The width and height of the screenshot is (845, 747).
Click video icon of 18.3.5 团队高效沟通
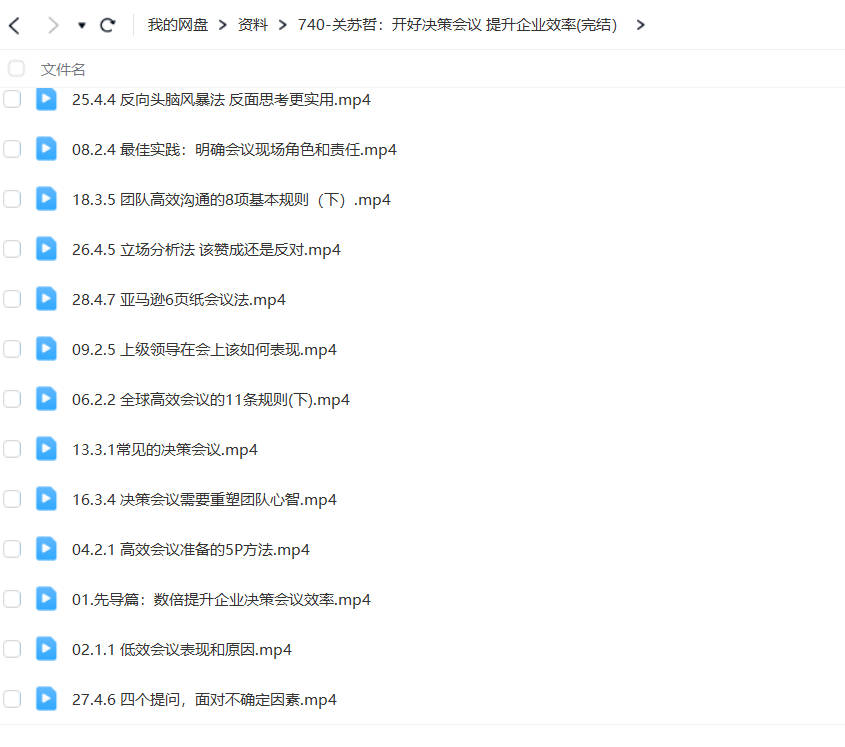[46, 199]
